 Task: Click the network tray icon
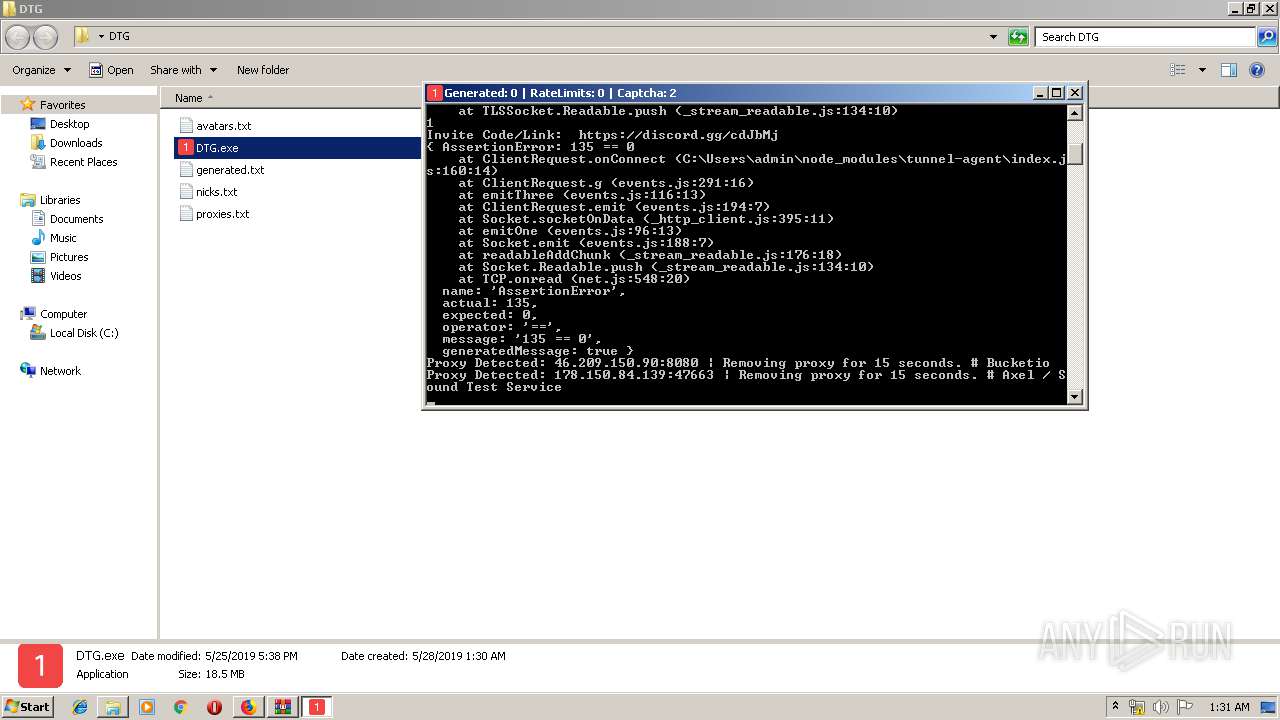pos(1137,707)
